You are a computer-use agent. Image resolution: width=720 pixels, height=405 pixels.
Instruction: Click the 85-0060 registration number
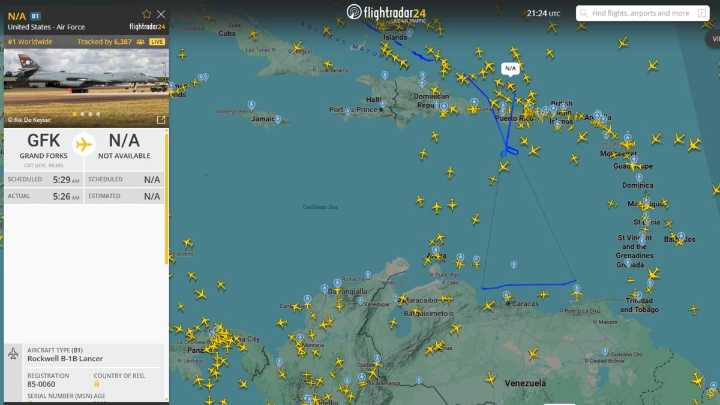pyautogui.click(x=41, y=384)
